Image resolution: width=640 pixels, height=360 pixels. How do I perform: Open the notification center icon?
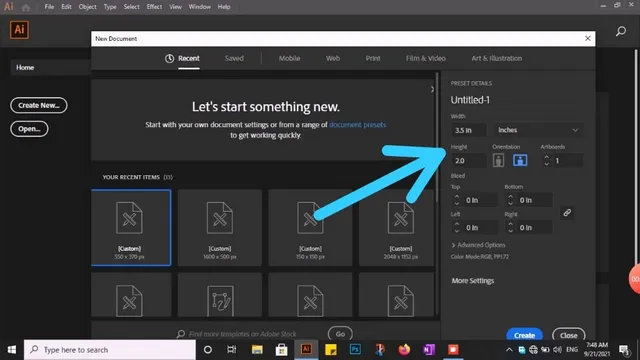(x=624, y=349)
